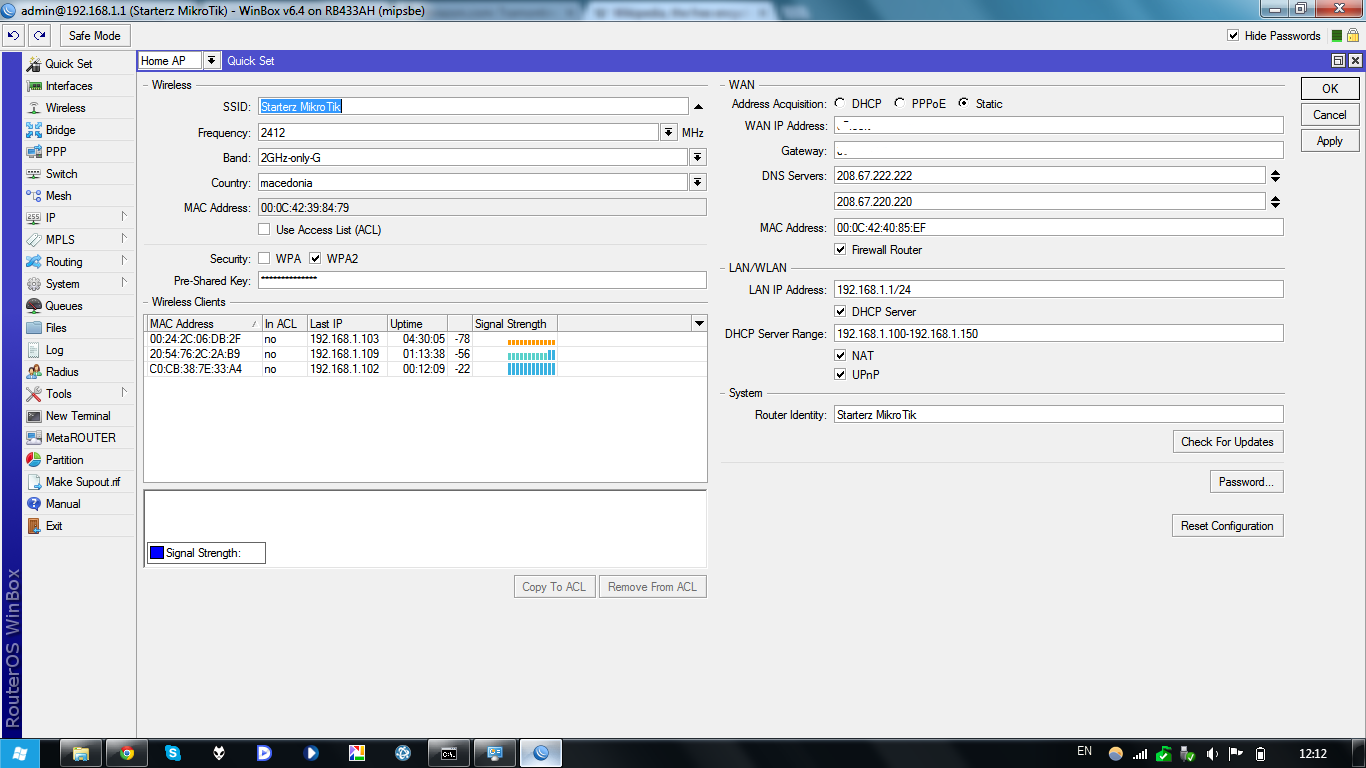Open the Band dropdown arrow
The height and width of the screenshot is (768, 1366).
(x=698, y=158)
